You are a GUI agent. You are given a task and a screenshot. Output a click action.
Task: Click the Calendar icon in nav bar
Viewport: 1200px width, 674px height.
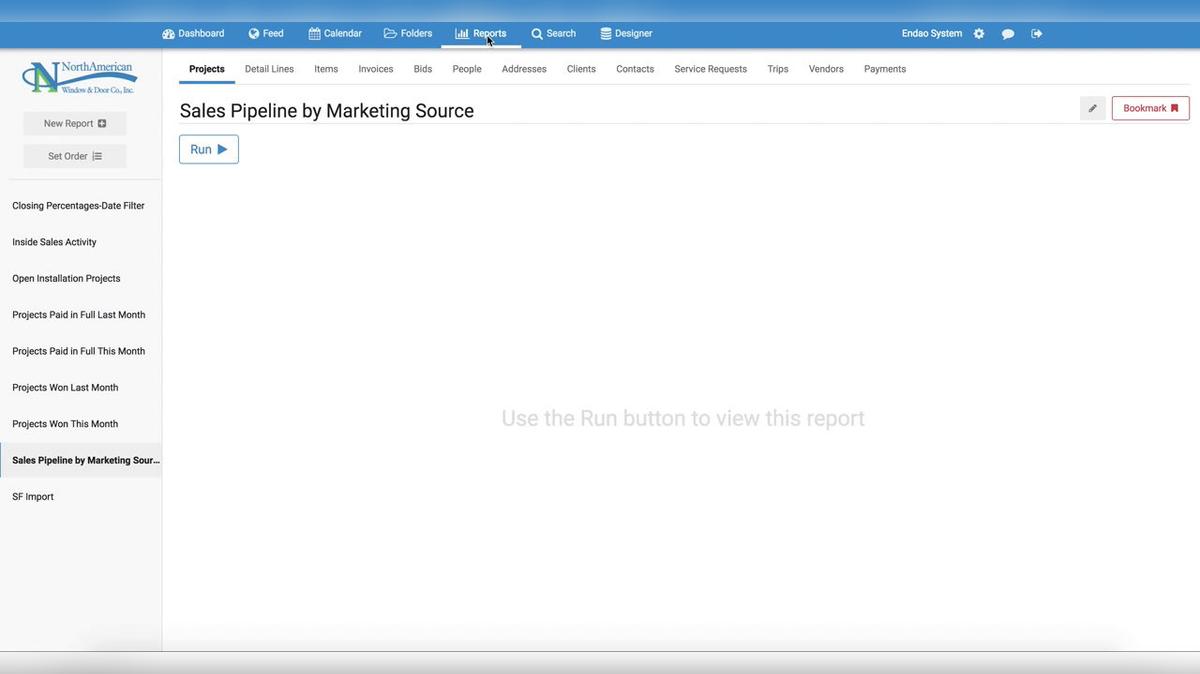coord(314,33)
